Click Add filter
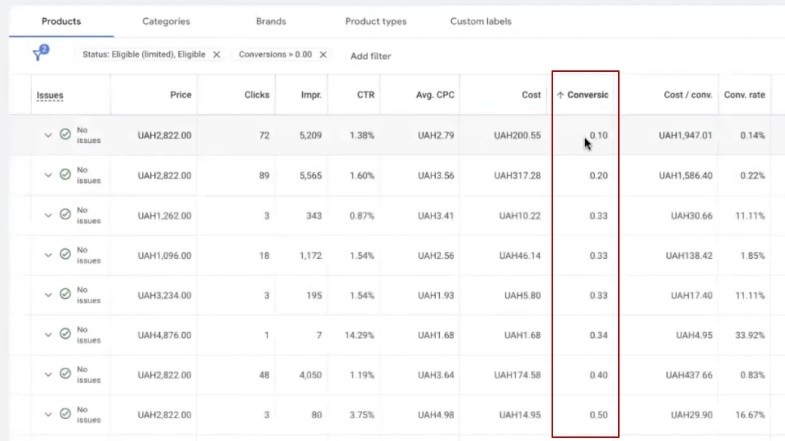Image resolution: width=785 pixels, height=441 pixels. pos(370,56)
